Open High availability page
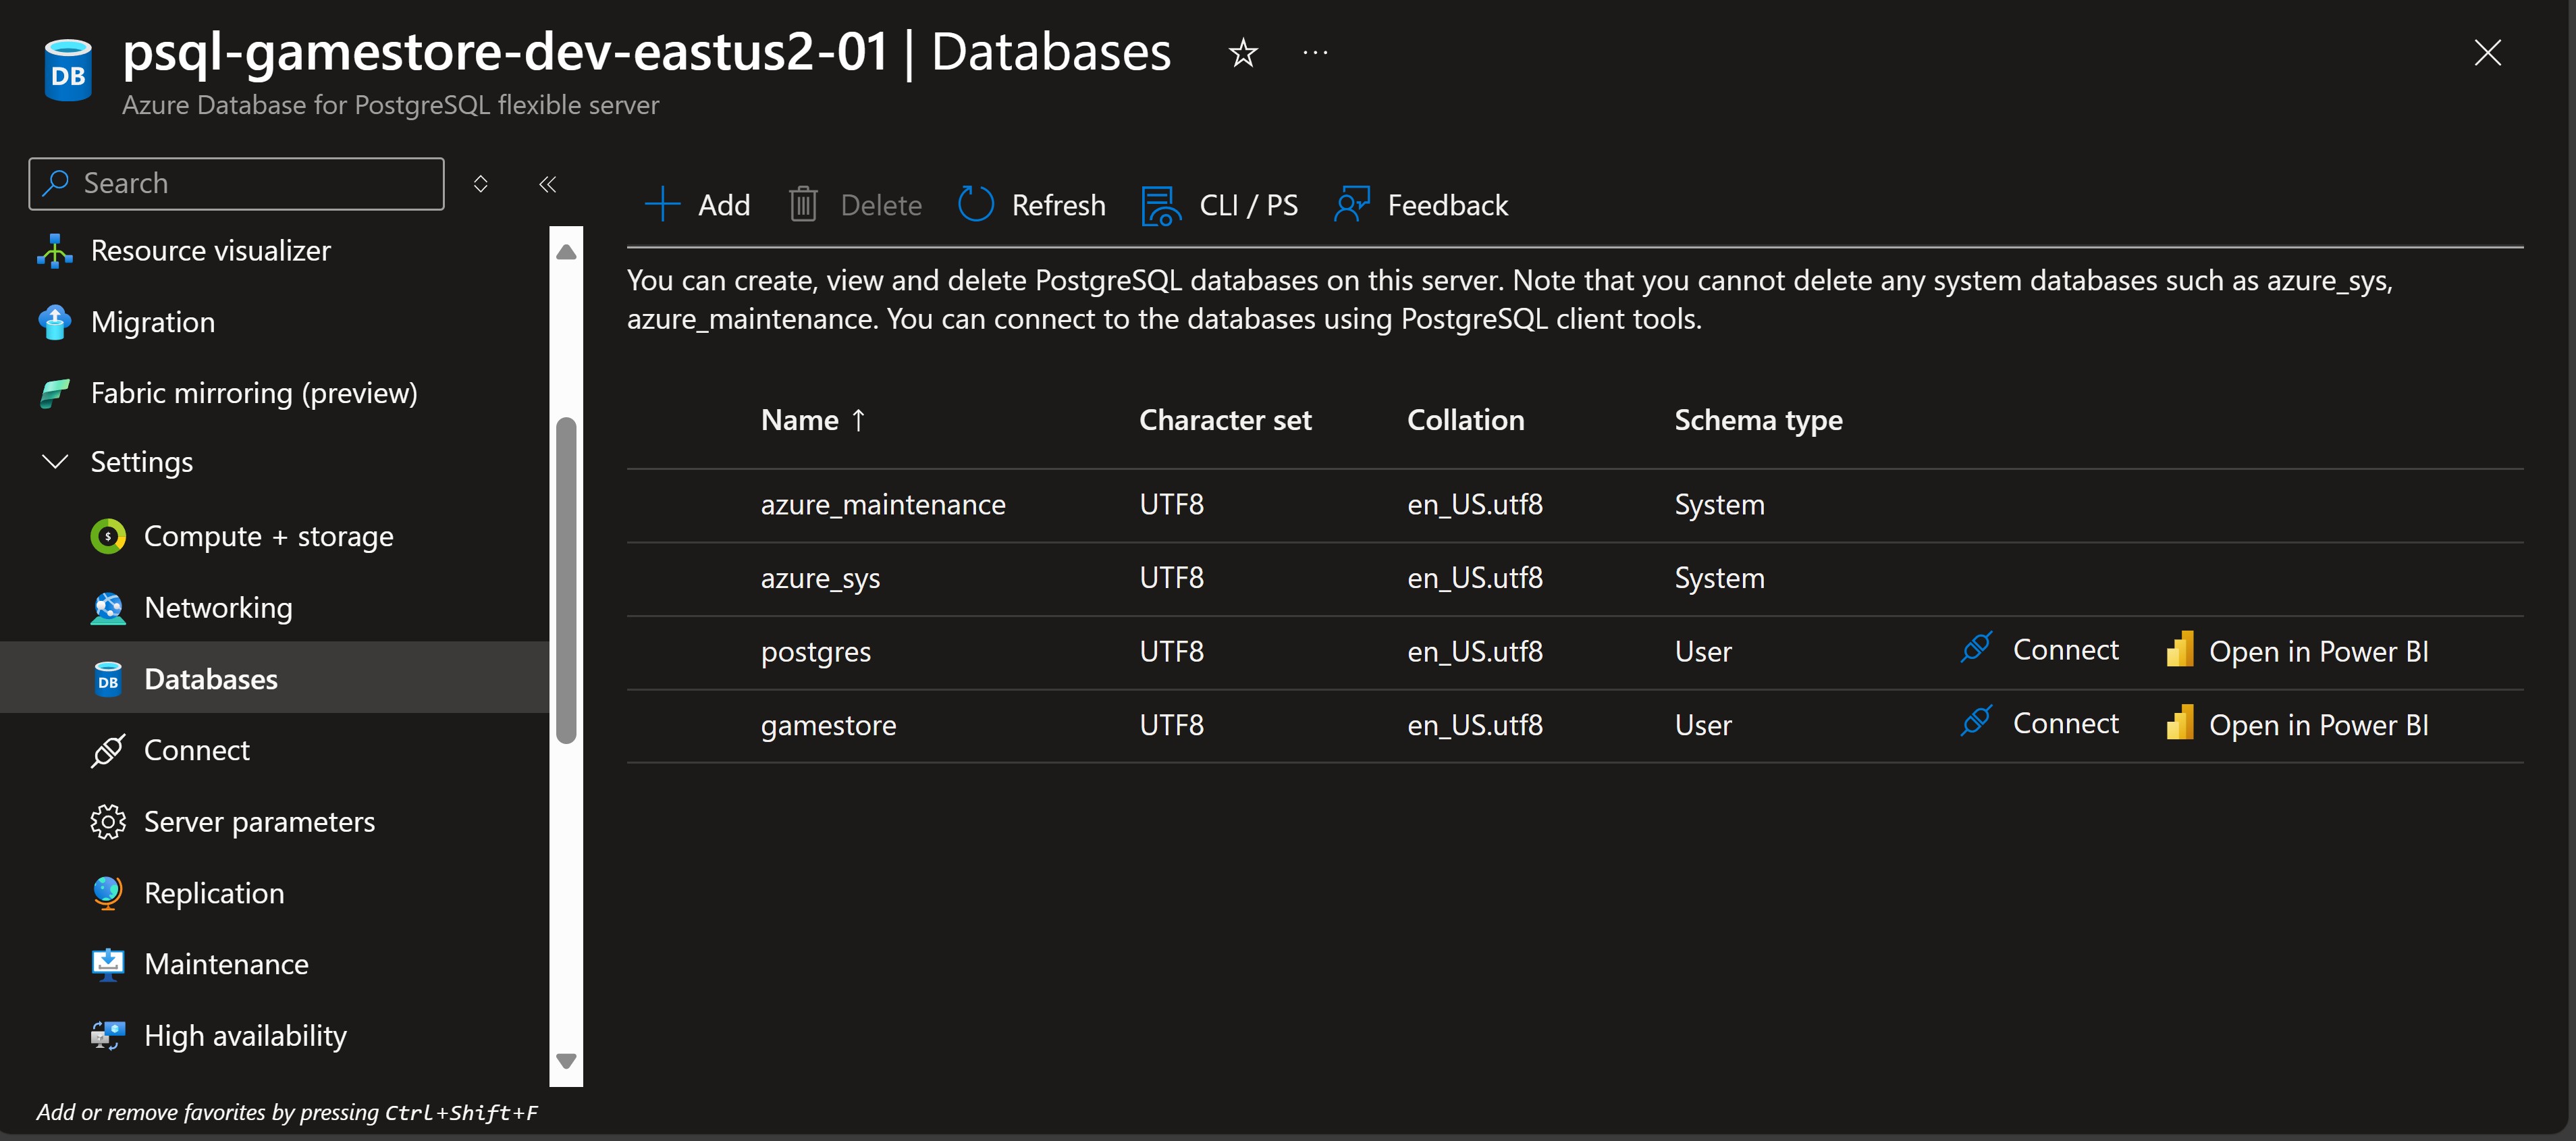 (245, 1035)
